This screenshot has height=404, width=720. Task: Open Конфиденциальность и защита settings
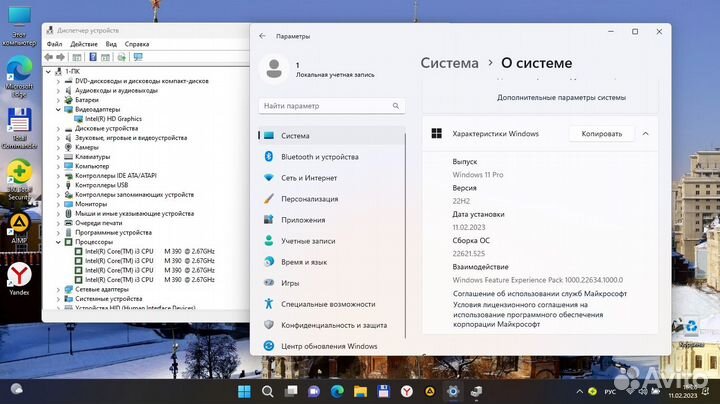331,325
